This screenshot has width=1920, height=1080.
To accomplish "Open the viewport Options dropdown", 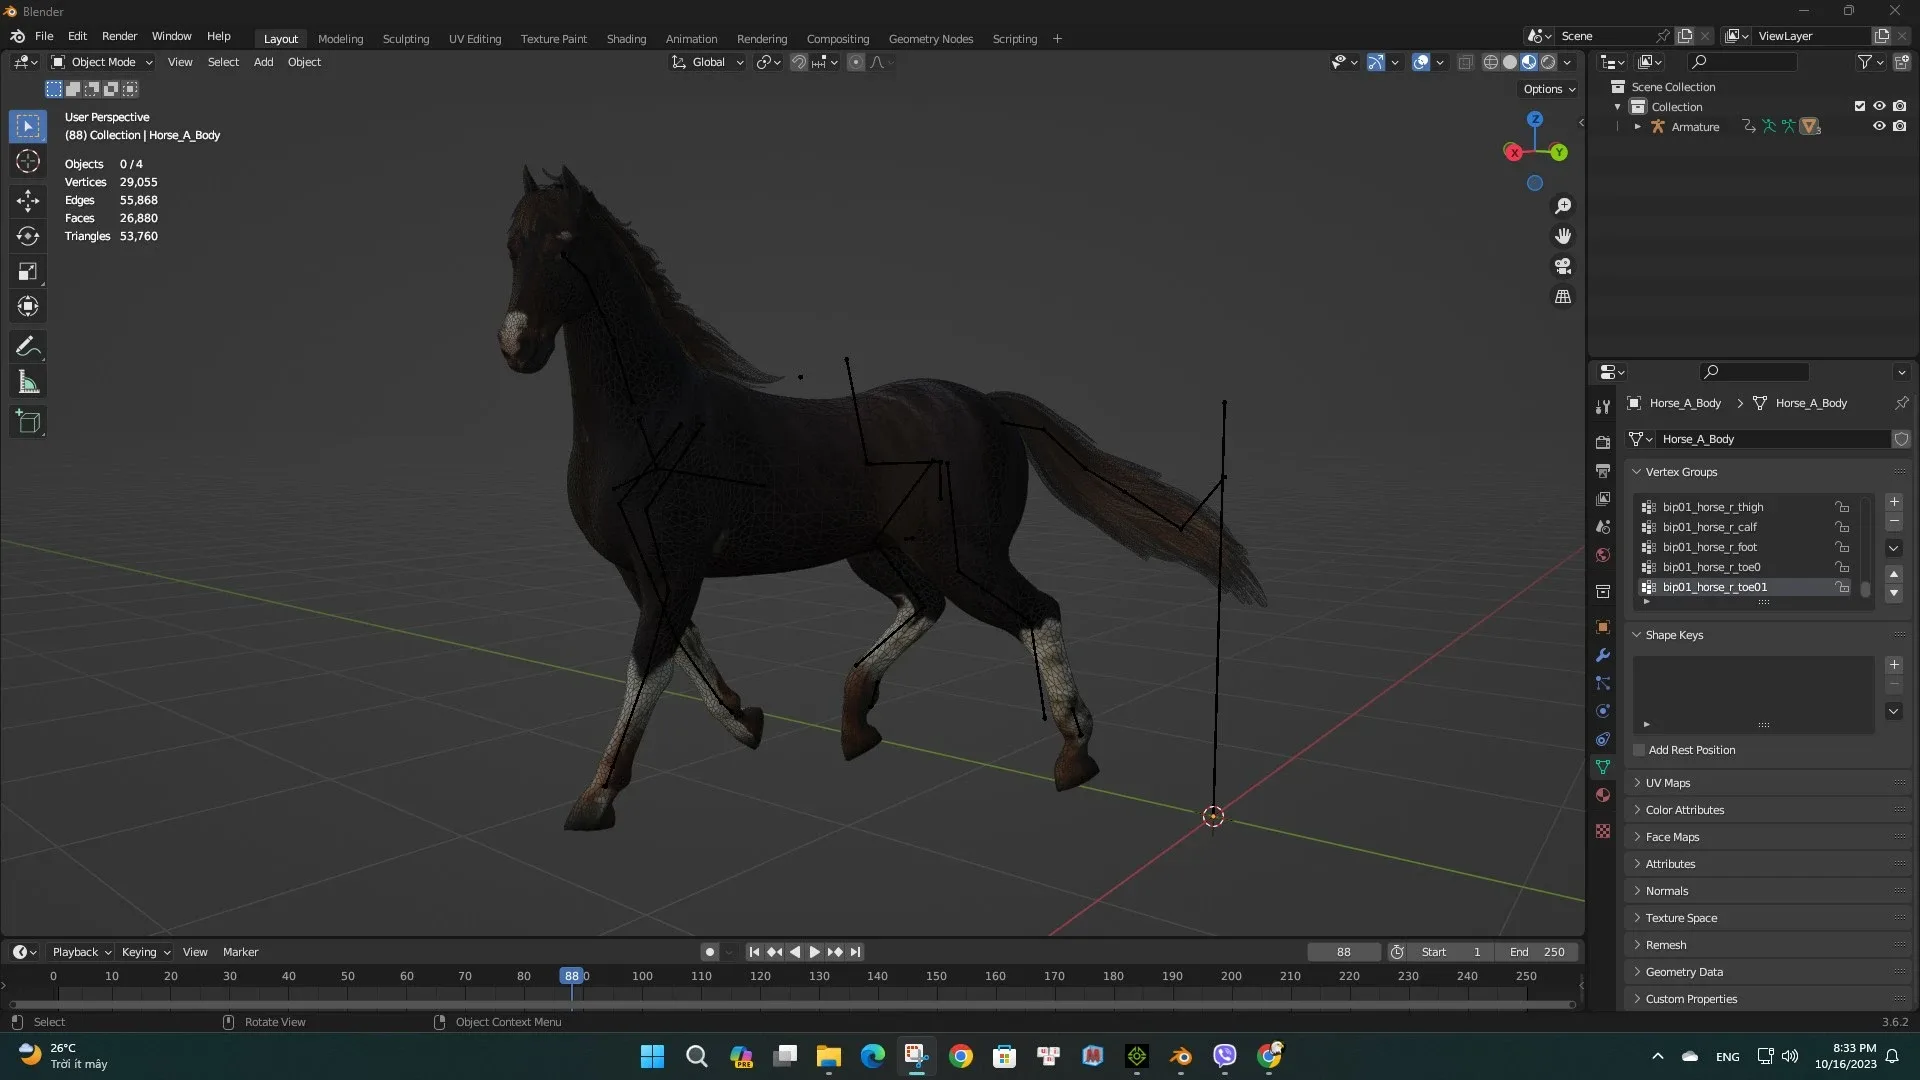I will 1549,89.
